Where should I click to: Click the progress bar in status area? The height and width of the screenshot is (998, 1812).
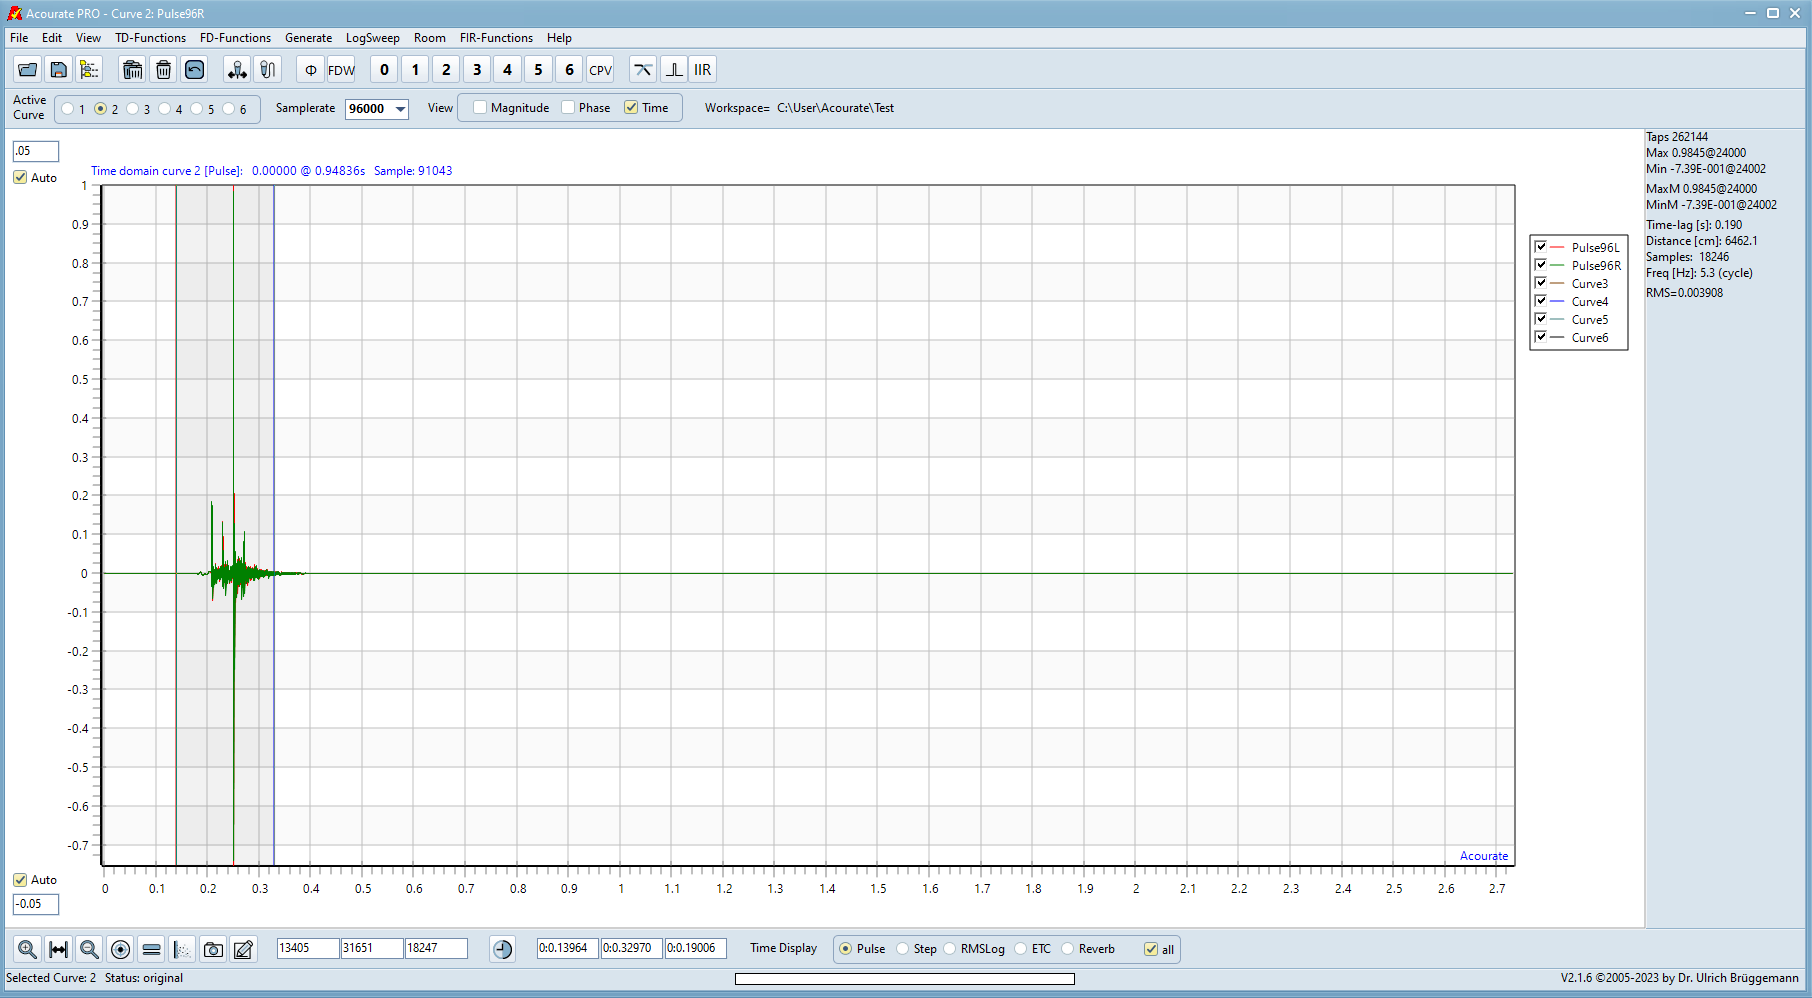904,979
